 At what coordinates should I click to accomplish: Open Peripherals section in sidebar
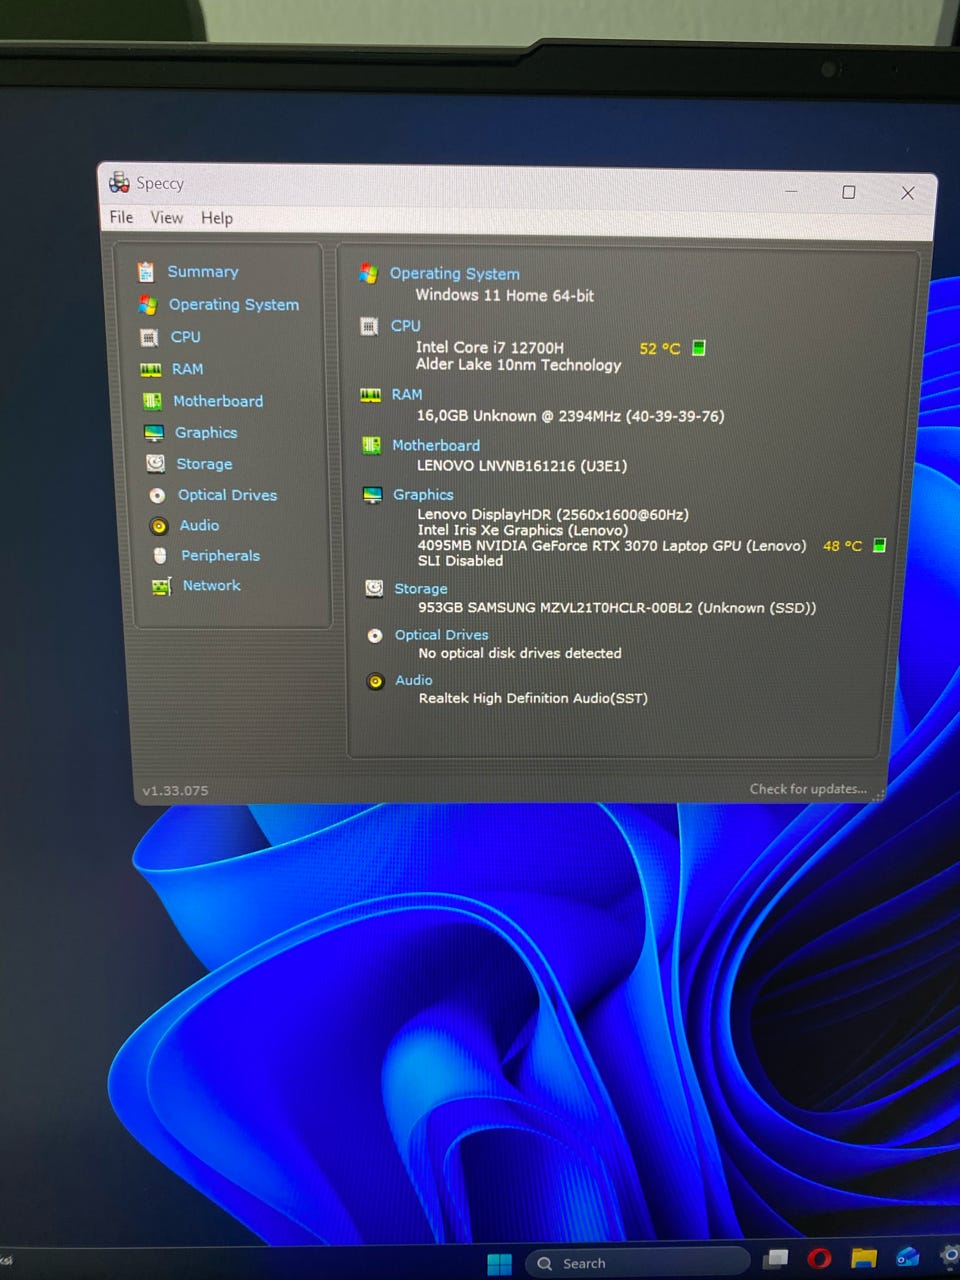220,556
